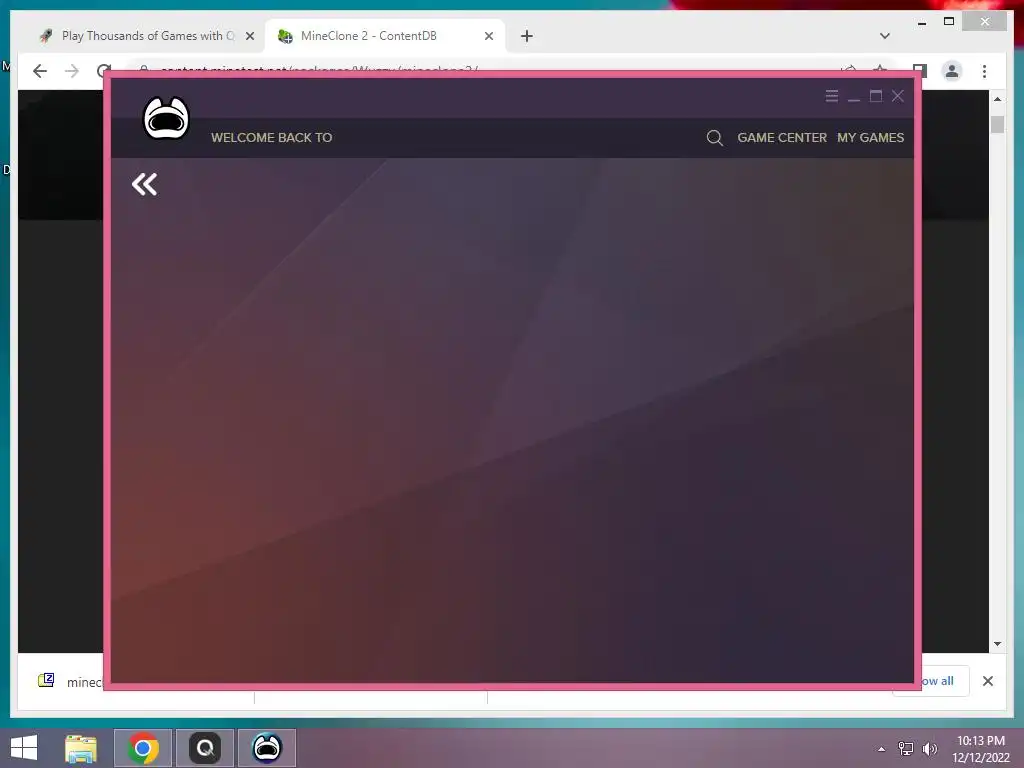The width and height of the screenshot is (1024, 768).
Task: Open Chrome profile avatar
Action: (x=952, y=71)
